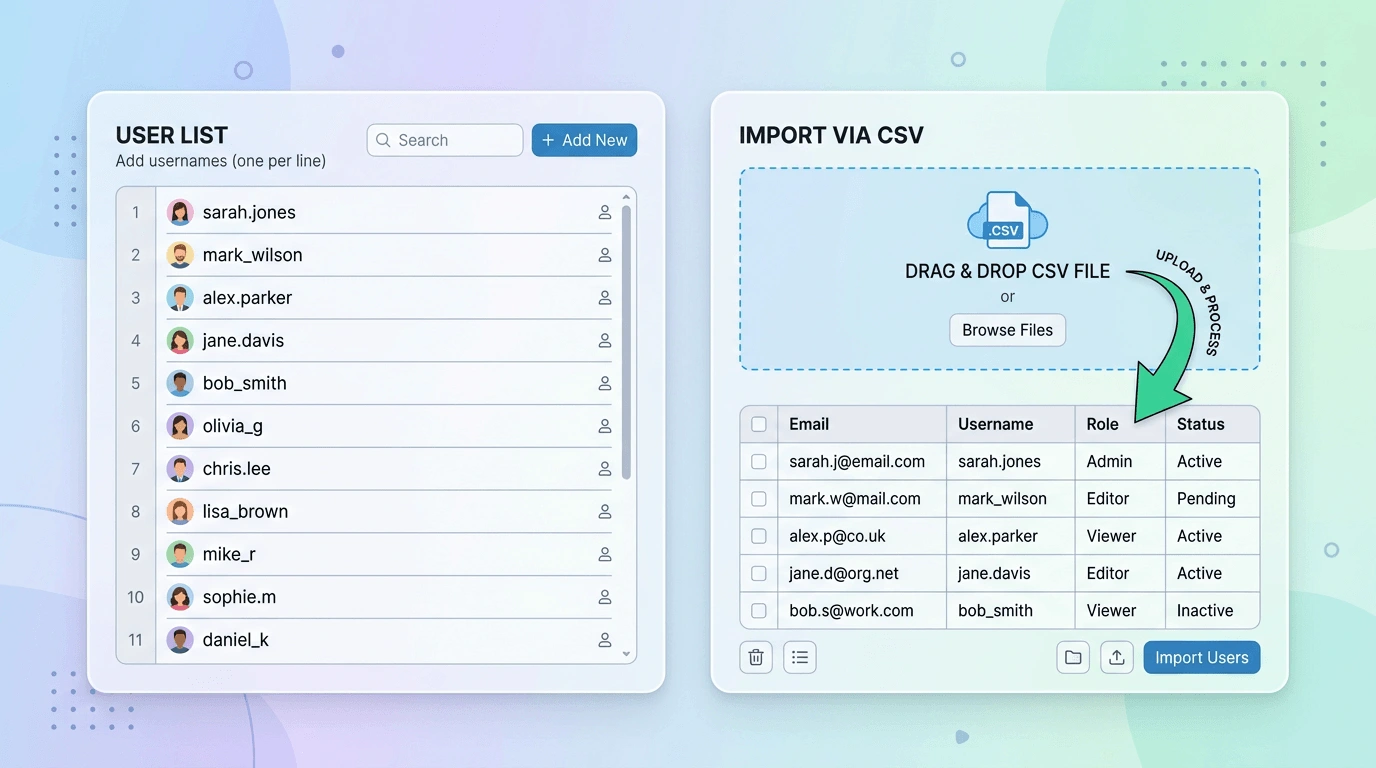Image resolution: width=1376 pixels, height=768 pixels.
Task: Click the person icon beside sarah.jones
Action: [x=604, y=212]
